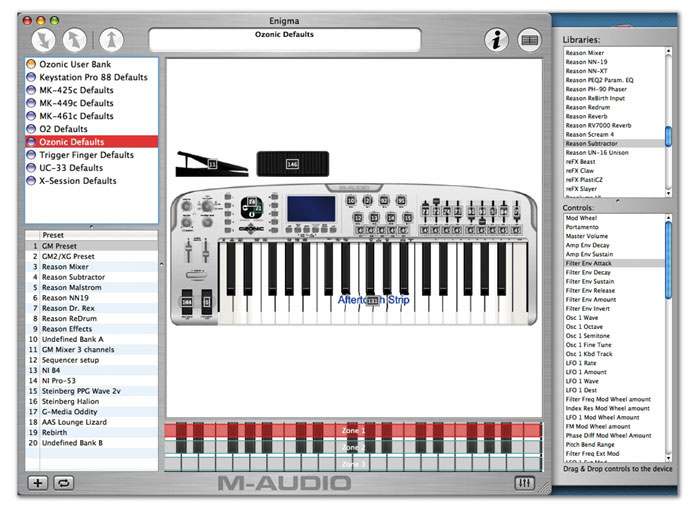This screenshot has height=514, width=700.
Task: Open the mixer sliders icon
Action: click(525, 483)
